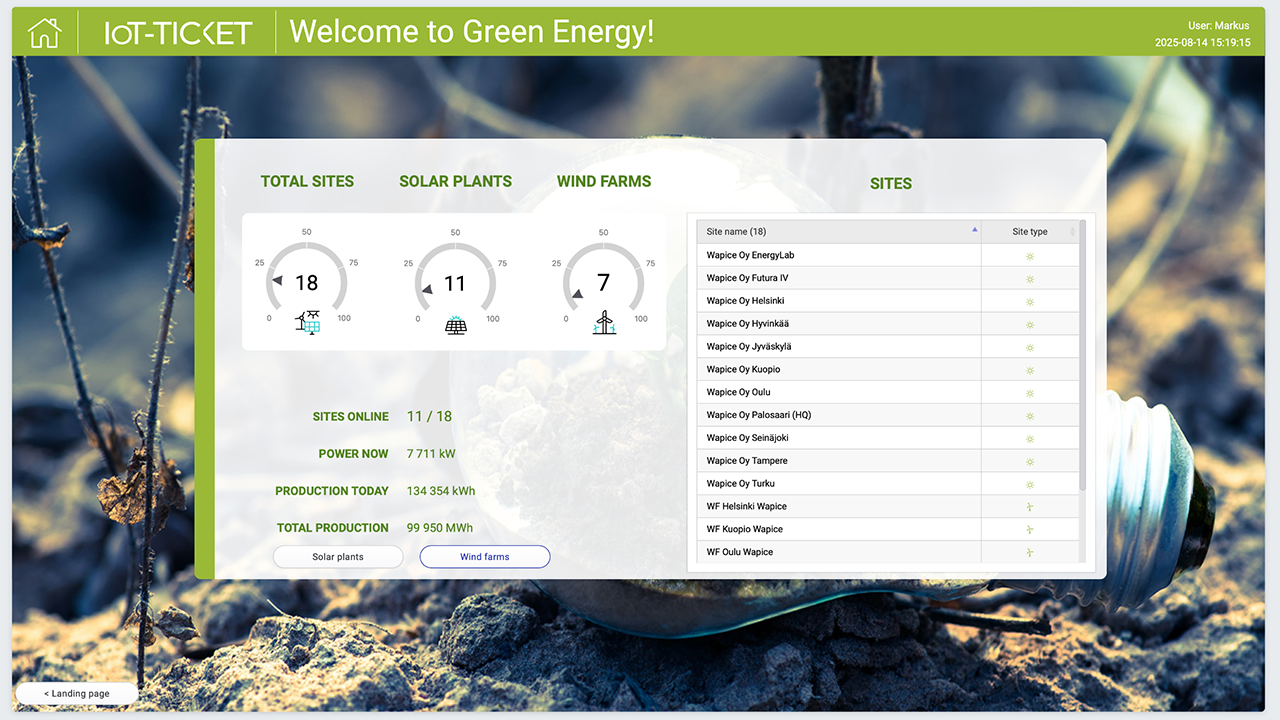Select the WF Kuopio Wapice site name
Screen dimensions: 1280x720
point(744,530)
